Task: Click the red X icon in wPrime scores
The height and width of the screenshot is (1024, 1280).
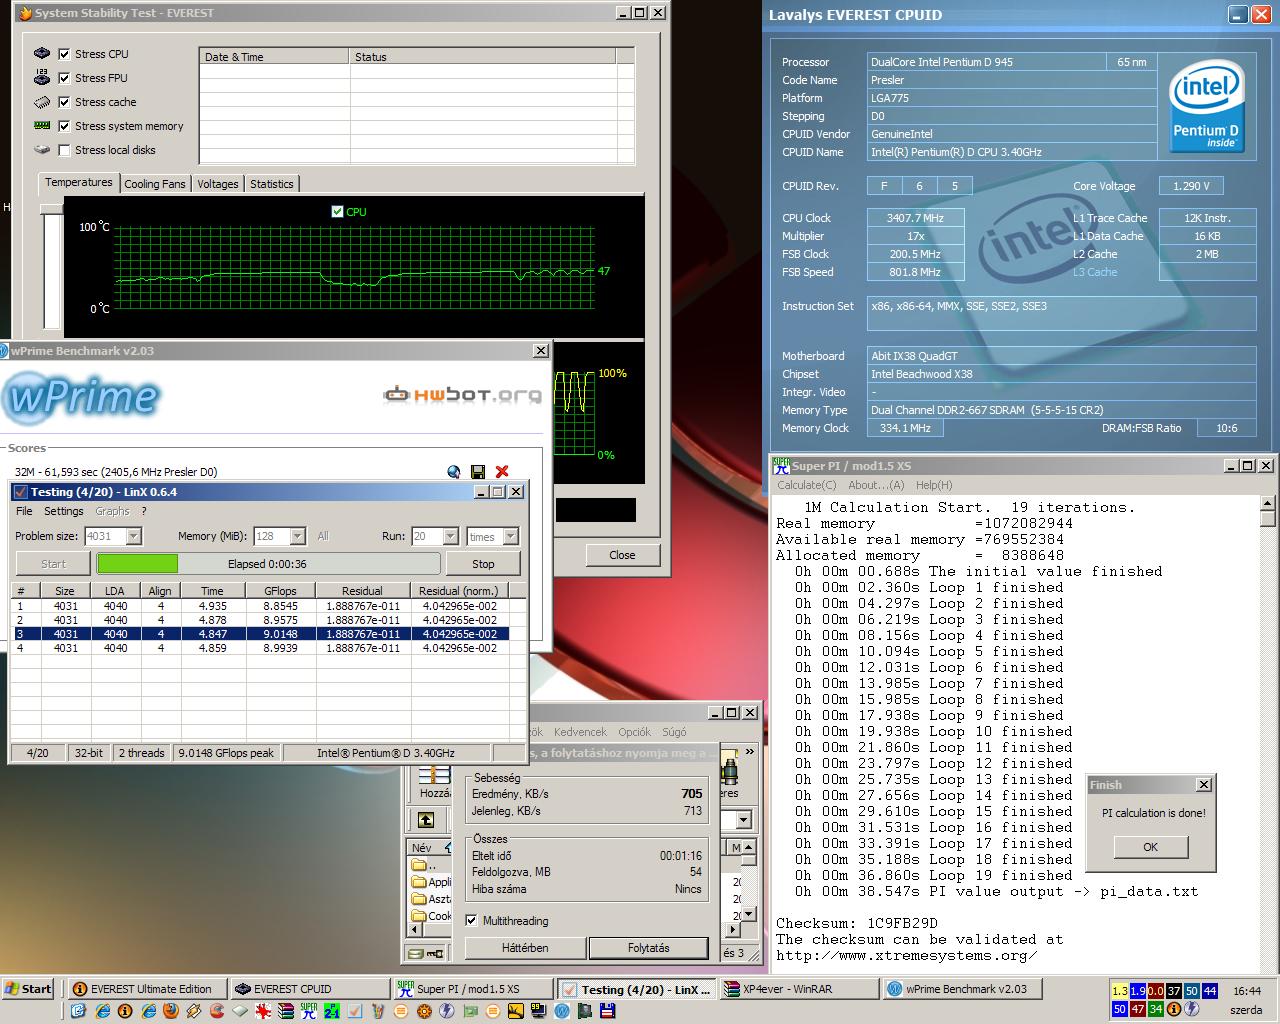Action: (502, 472)
